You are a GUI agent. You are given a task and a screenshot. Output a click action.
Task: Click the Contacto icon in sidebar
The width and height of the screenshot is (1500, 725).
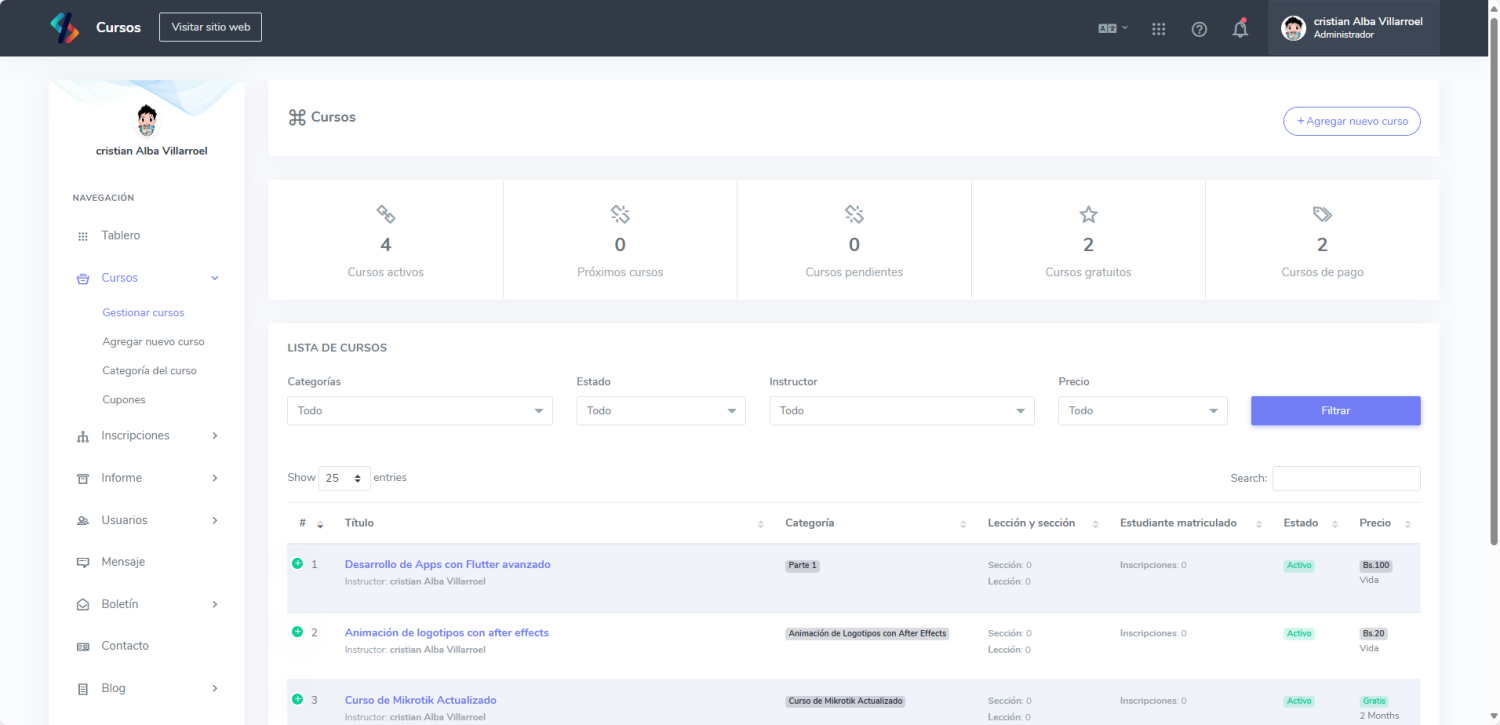(83, 647)
